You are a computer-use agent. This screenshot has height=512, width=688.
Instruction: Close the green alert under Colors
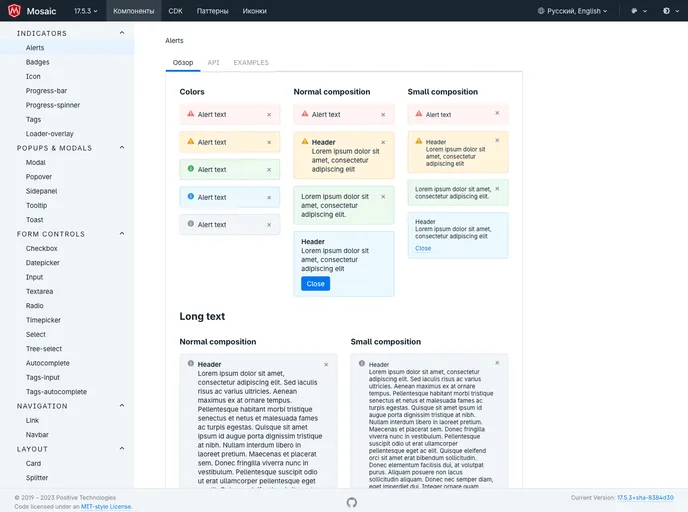(269, 170)
